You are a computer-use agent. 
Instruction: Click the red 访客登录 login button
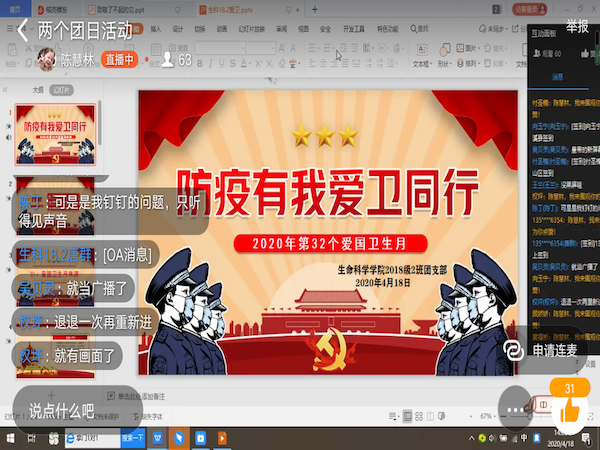[530, 10]
